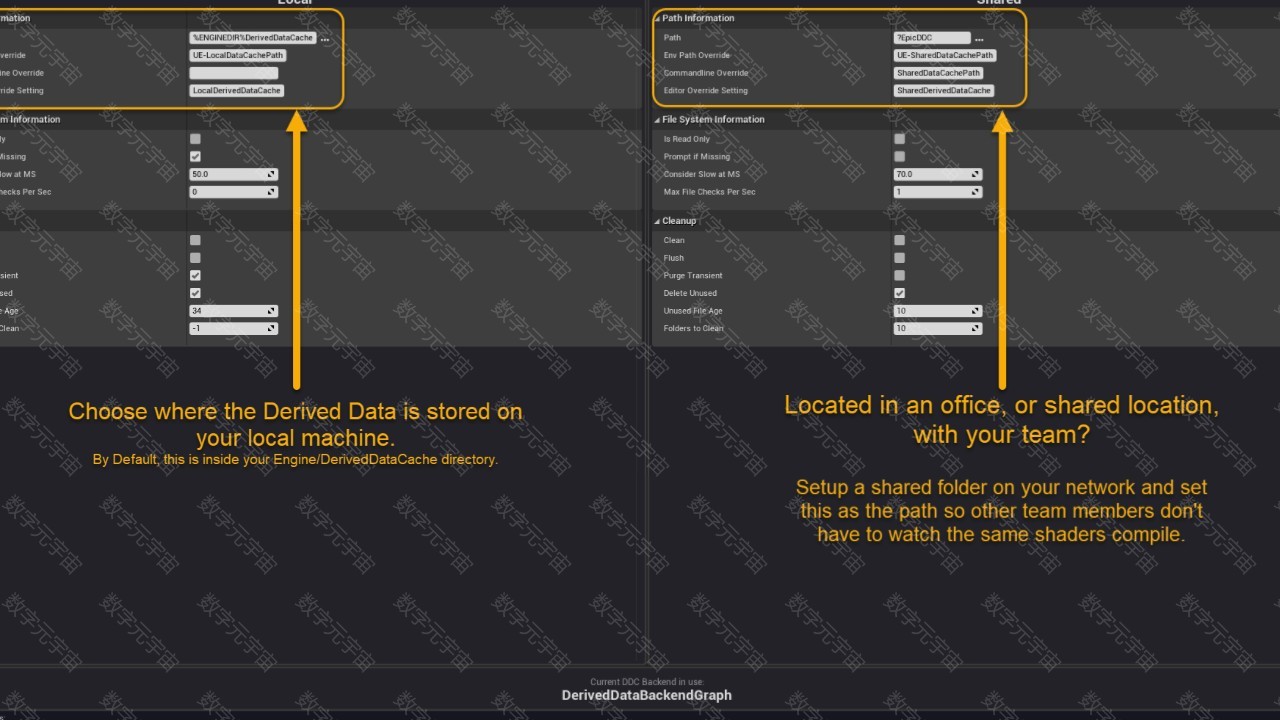
Task: Click the Shared 'Editor Override Setting' label
Action: 706,91
